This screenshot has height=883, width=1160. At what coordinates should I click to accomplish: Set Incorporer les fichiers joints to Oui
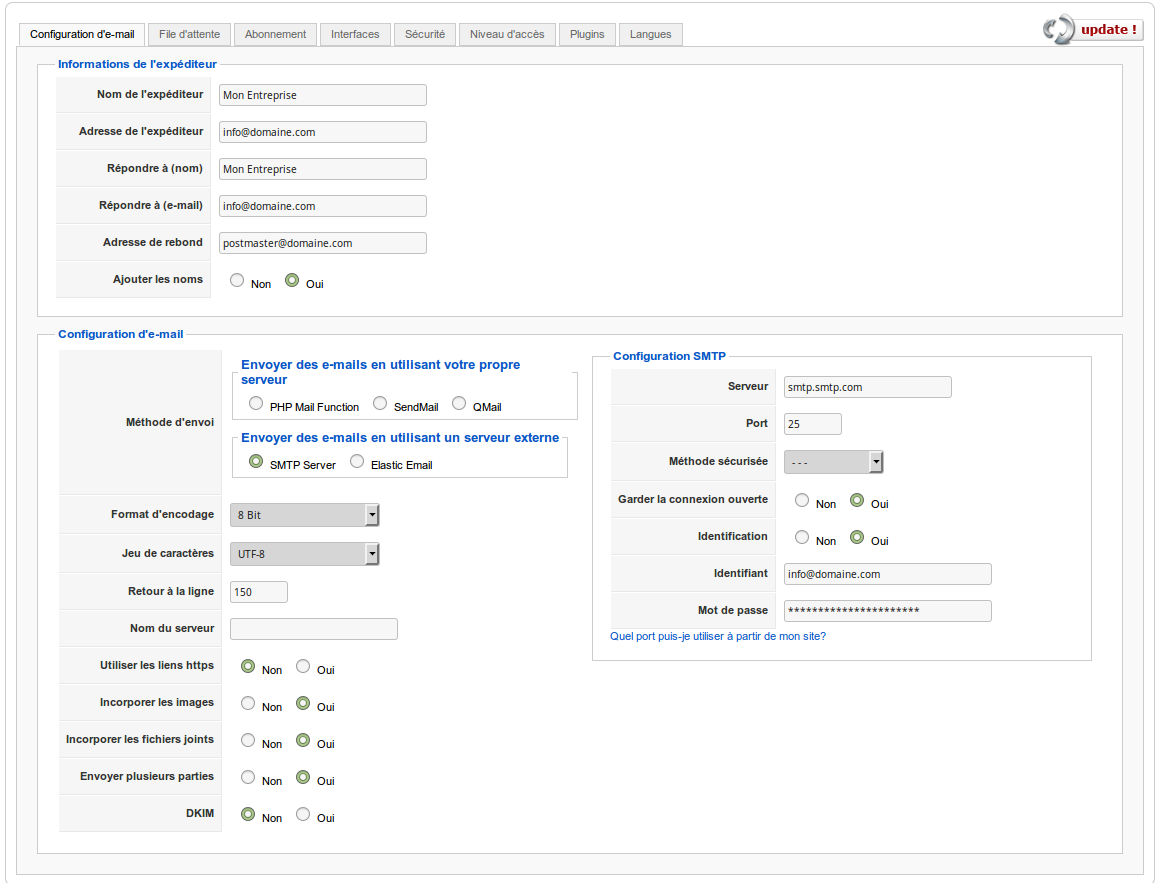tap(303, 740)
